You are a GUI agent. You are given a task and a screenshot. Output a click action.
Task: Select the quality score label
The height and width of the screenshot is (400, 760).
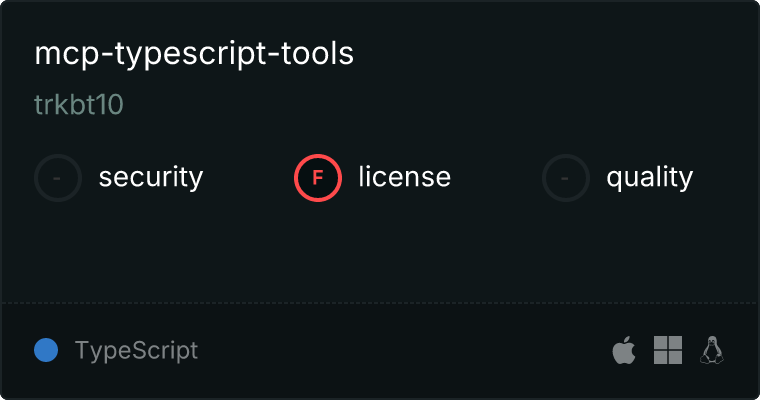tap(649, 178)
